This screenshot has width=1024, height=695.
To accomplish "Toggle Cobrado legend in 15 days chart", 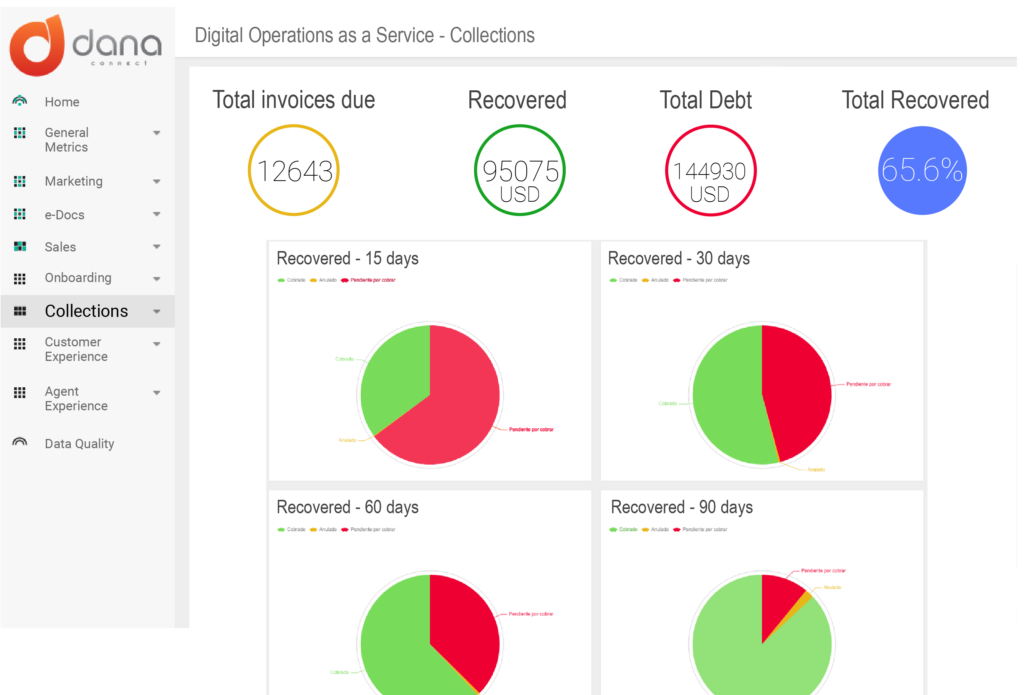I will [x=291, y=280].
